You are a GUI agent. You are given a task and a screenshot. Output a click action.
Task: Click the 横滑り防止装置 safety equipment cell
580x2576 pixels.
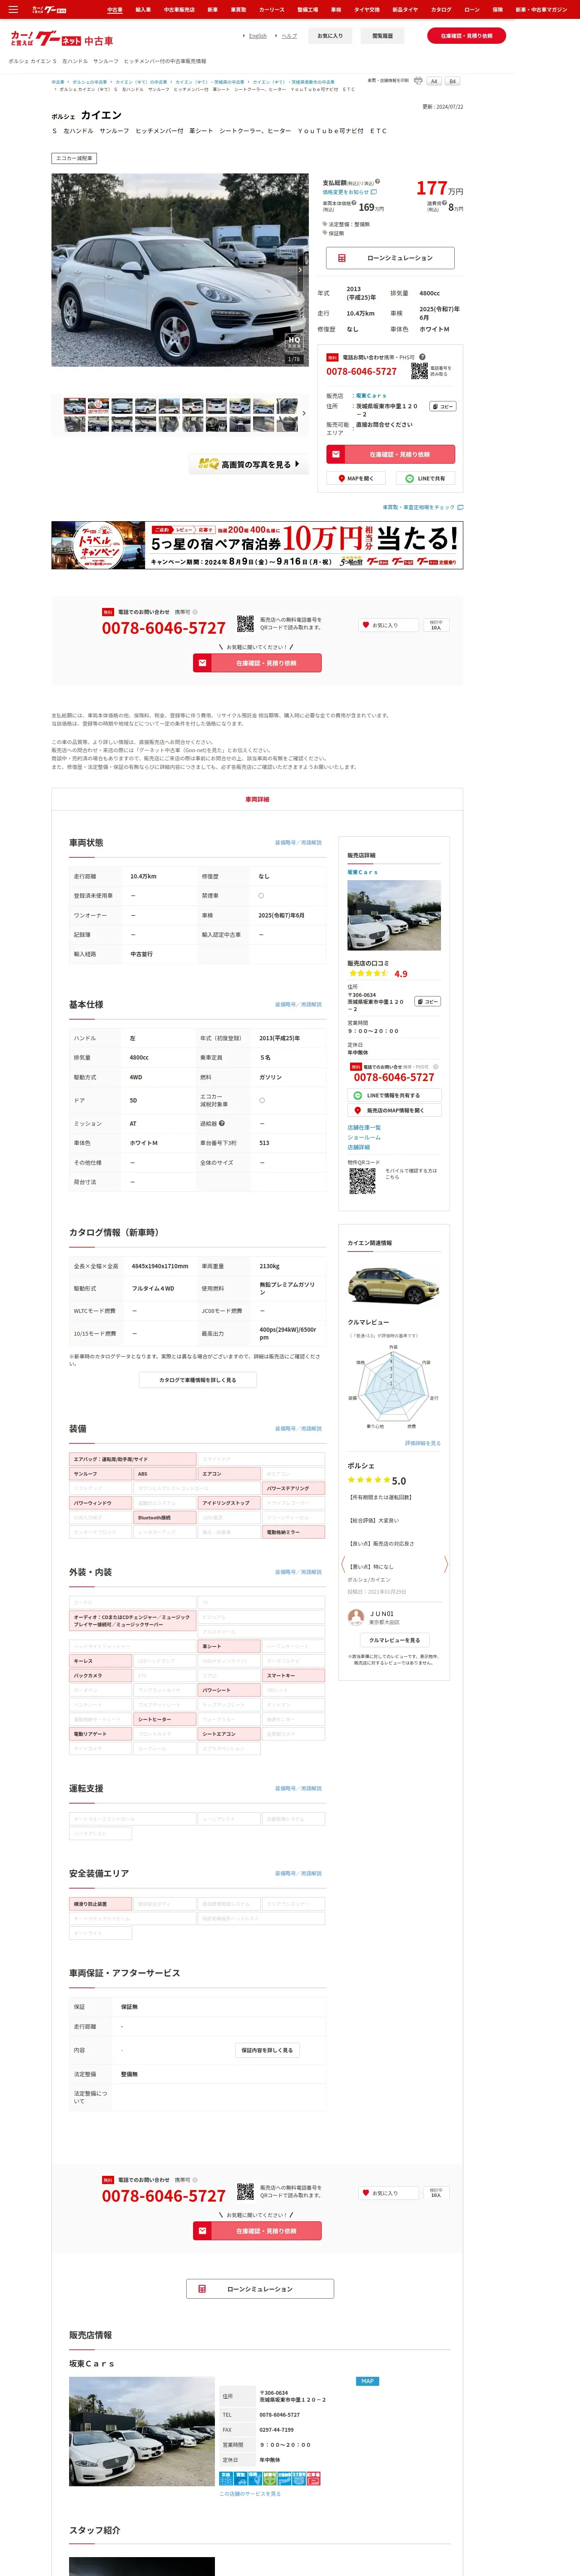(101, 1904)
